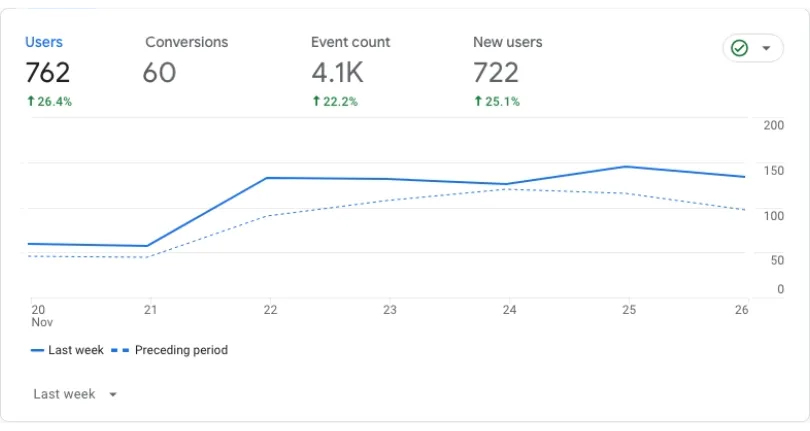Click the solid Last week legend line

click(37, 350)
